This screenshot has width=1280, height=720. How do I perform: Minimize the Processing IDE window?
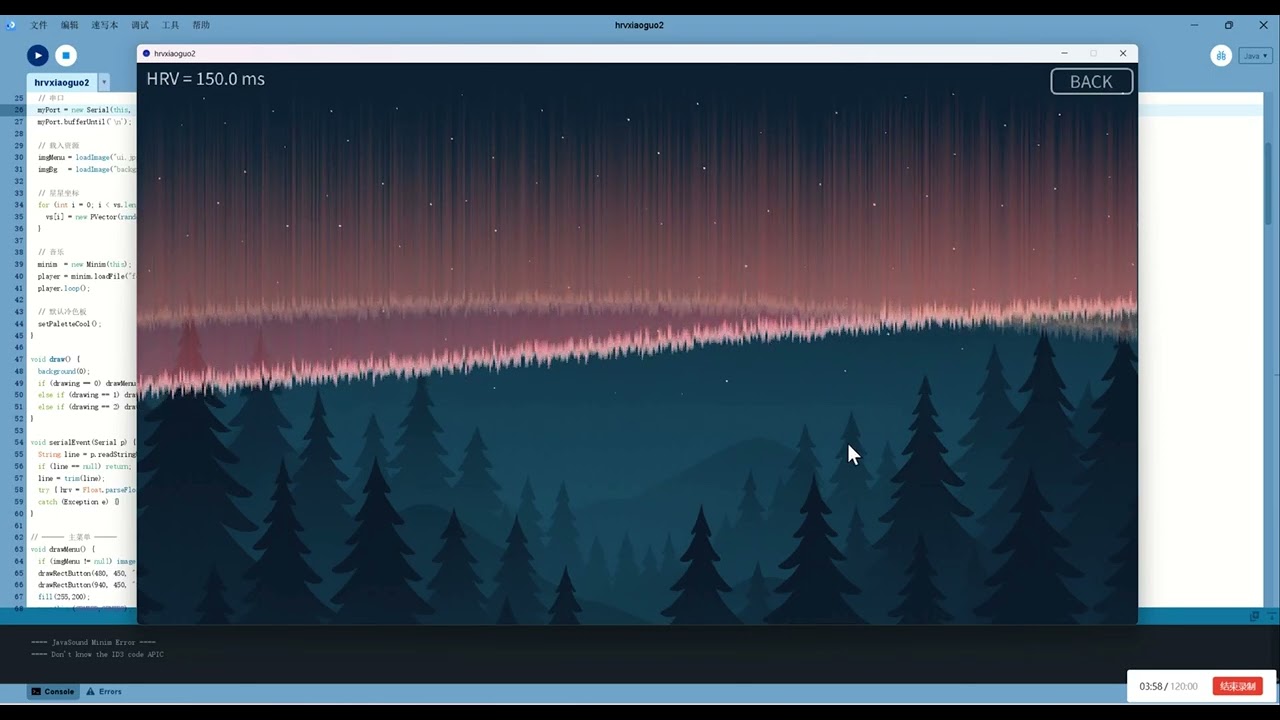(x=1194, y=25)
